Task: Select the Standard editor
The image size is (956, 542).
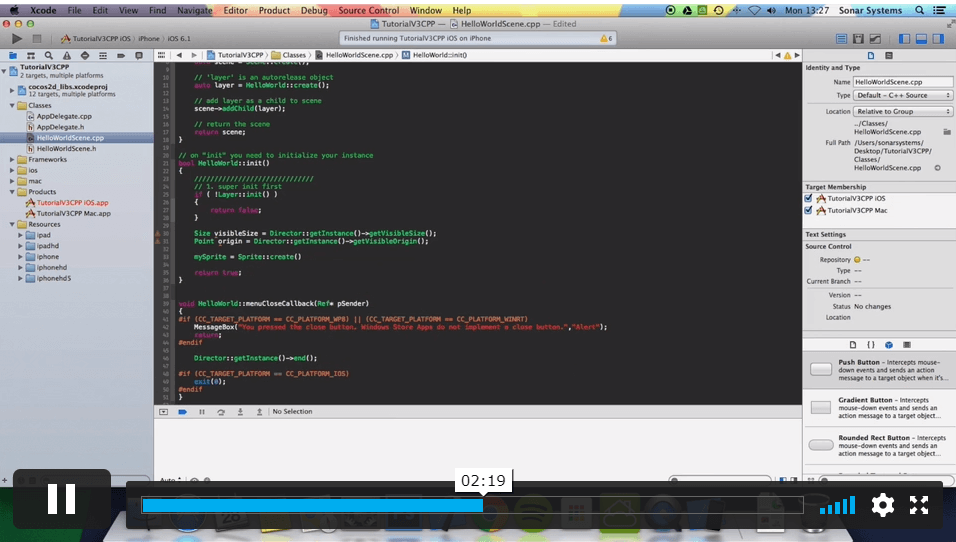Action: (841, 38)
